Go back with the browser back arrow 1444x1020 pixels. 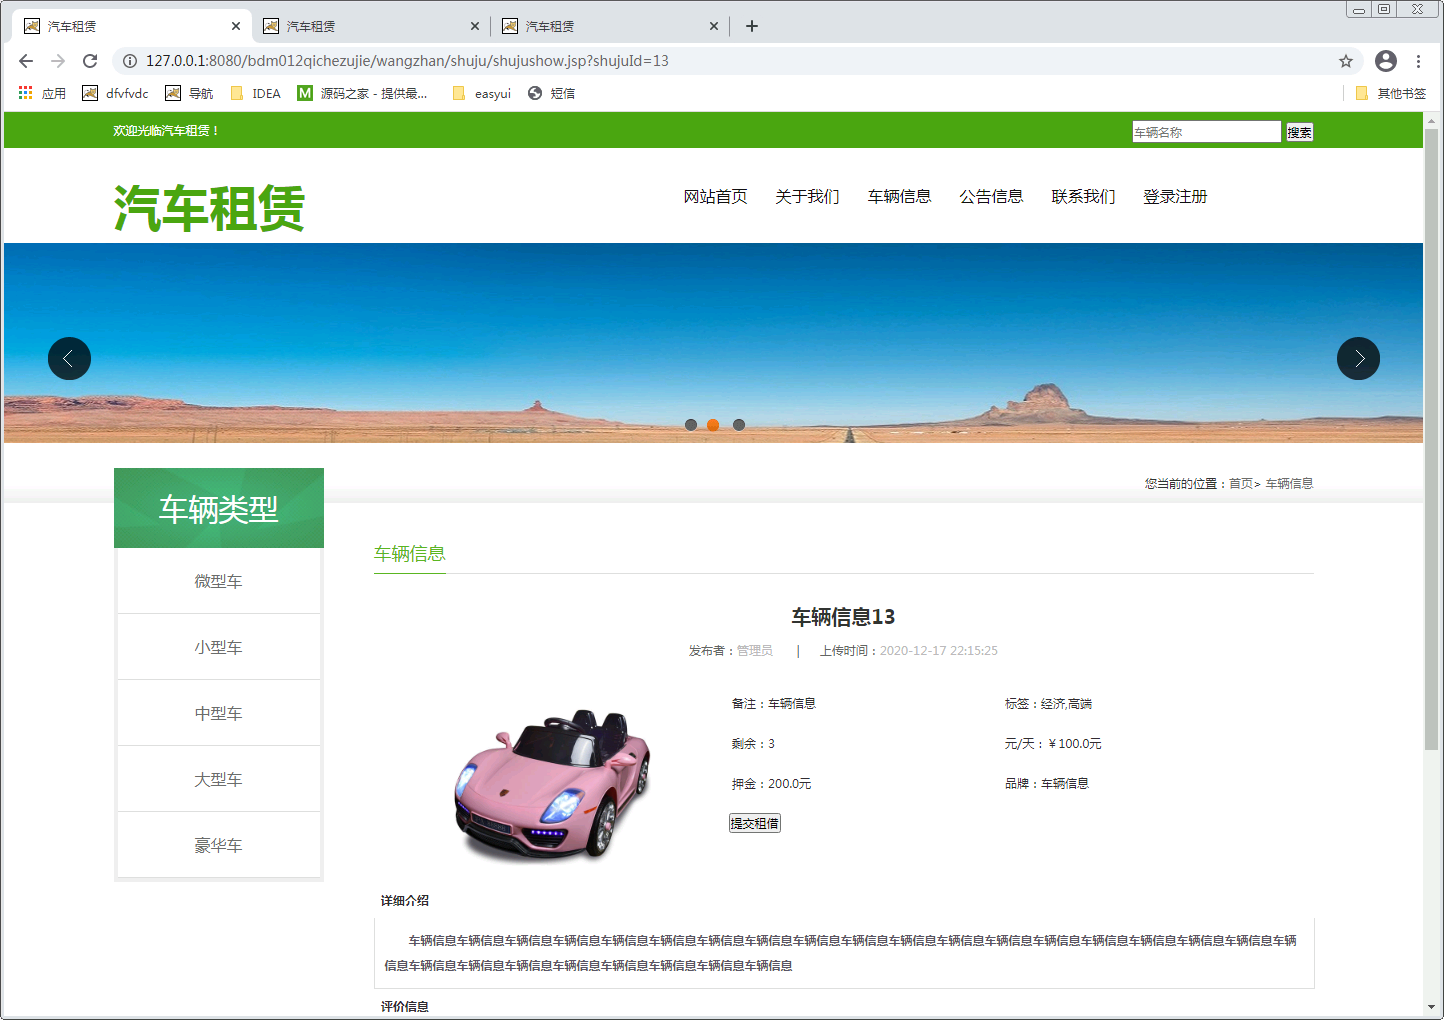click(26, 61)
